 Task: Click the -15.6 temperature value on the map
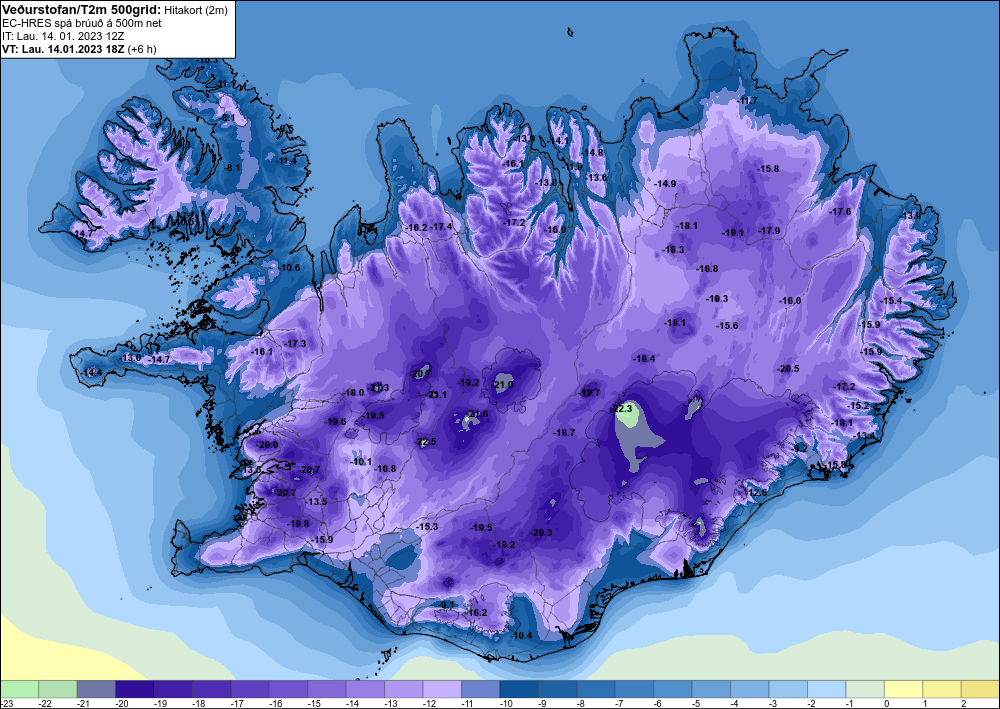pyautogui.click(x=728, y=325)
